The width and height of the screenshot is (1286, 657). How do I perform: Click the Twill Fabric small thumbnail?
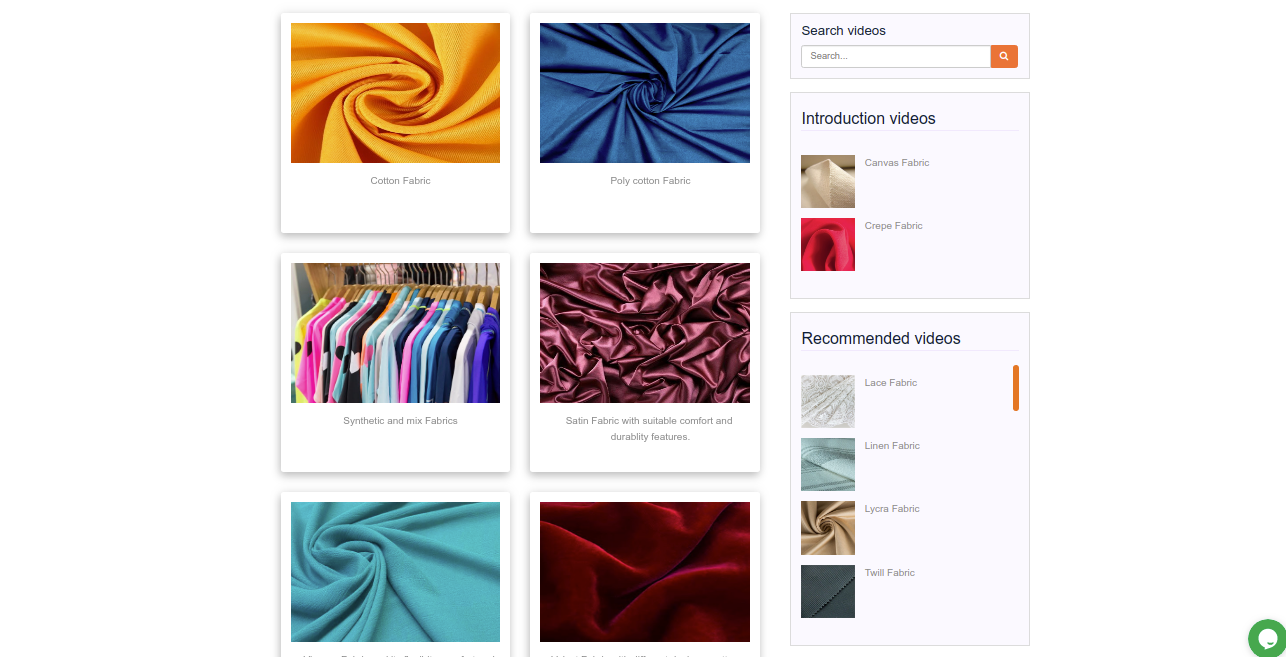point(828,591)
